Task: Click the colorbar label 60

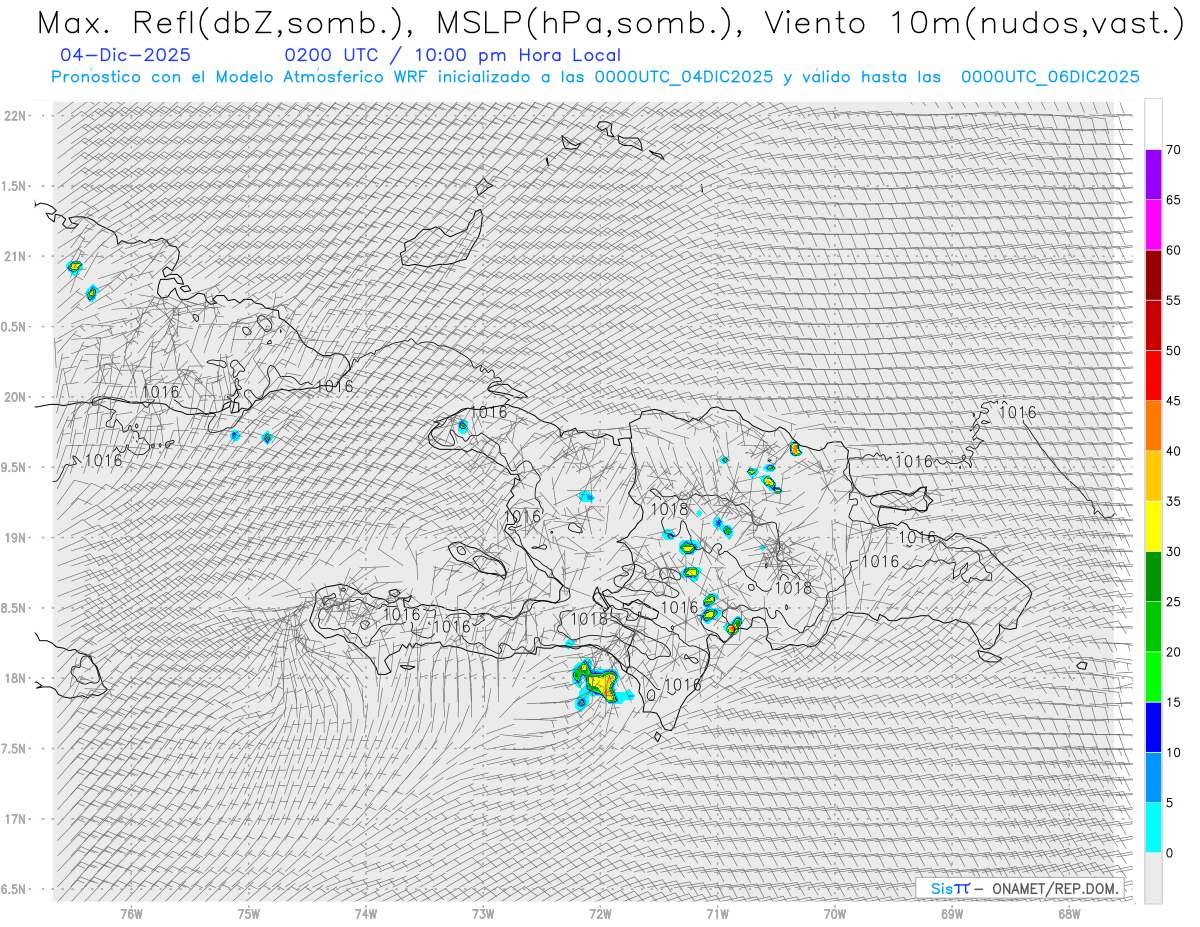Action: coord(1173,250)
